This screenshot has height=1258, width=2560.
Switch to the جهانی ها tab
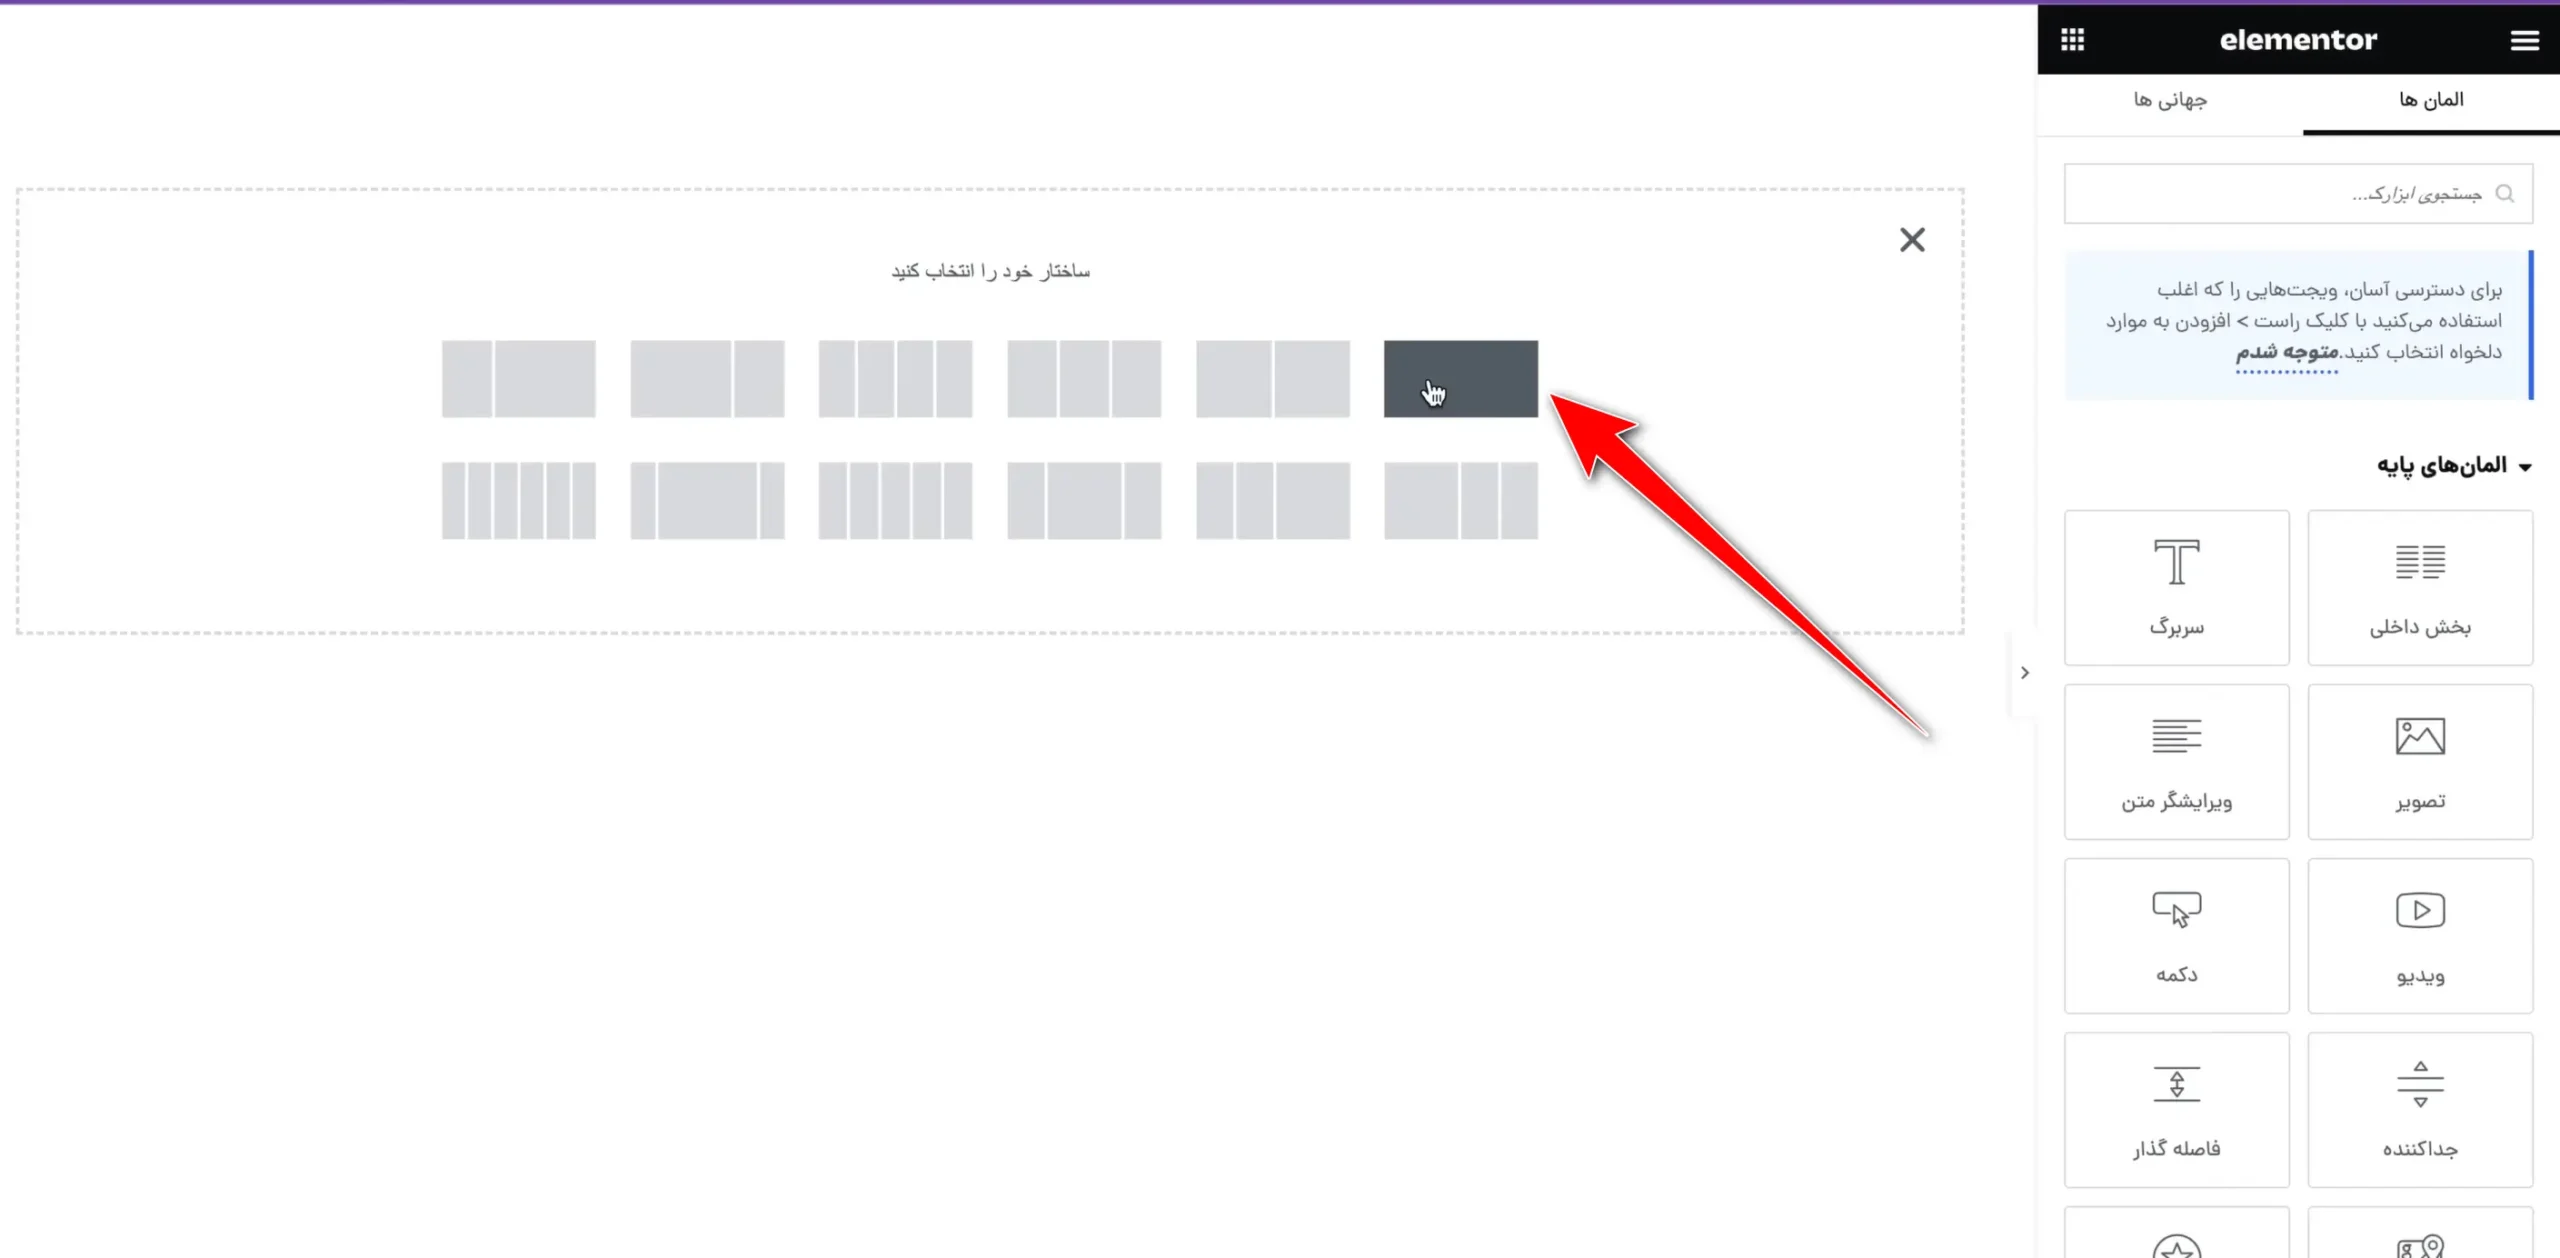pyautogui.click(x=2169, y=100)
